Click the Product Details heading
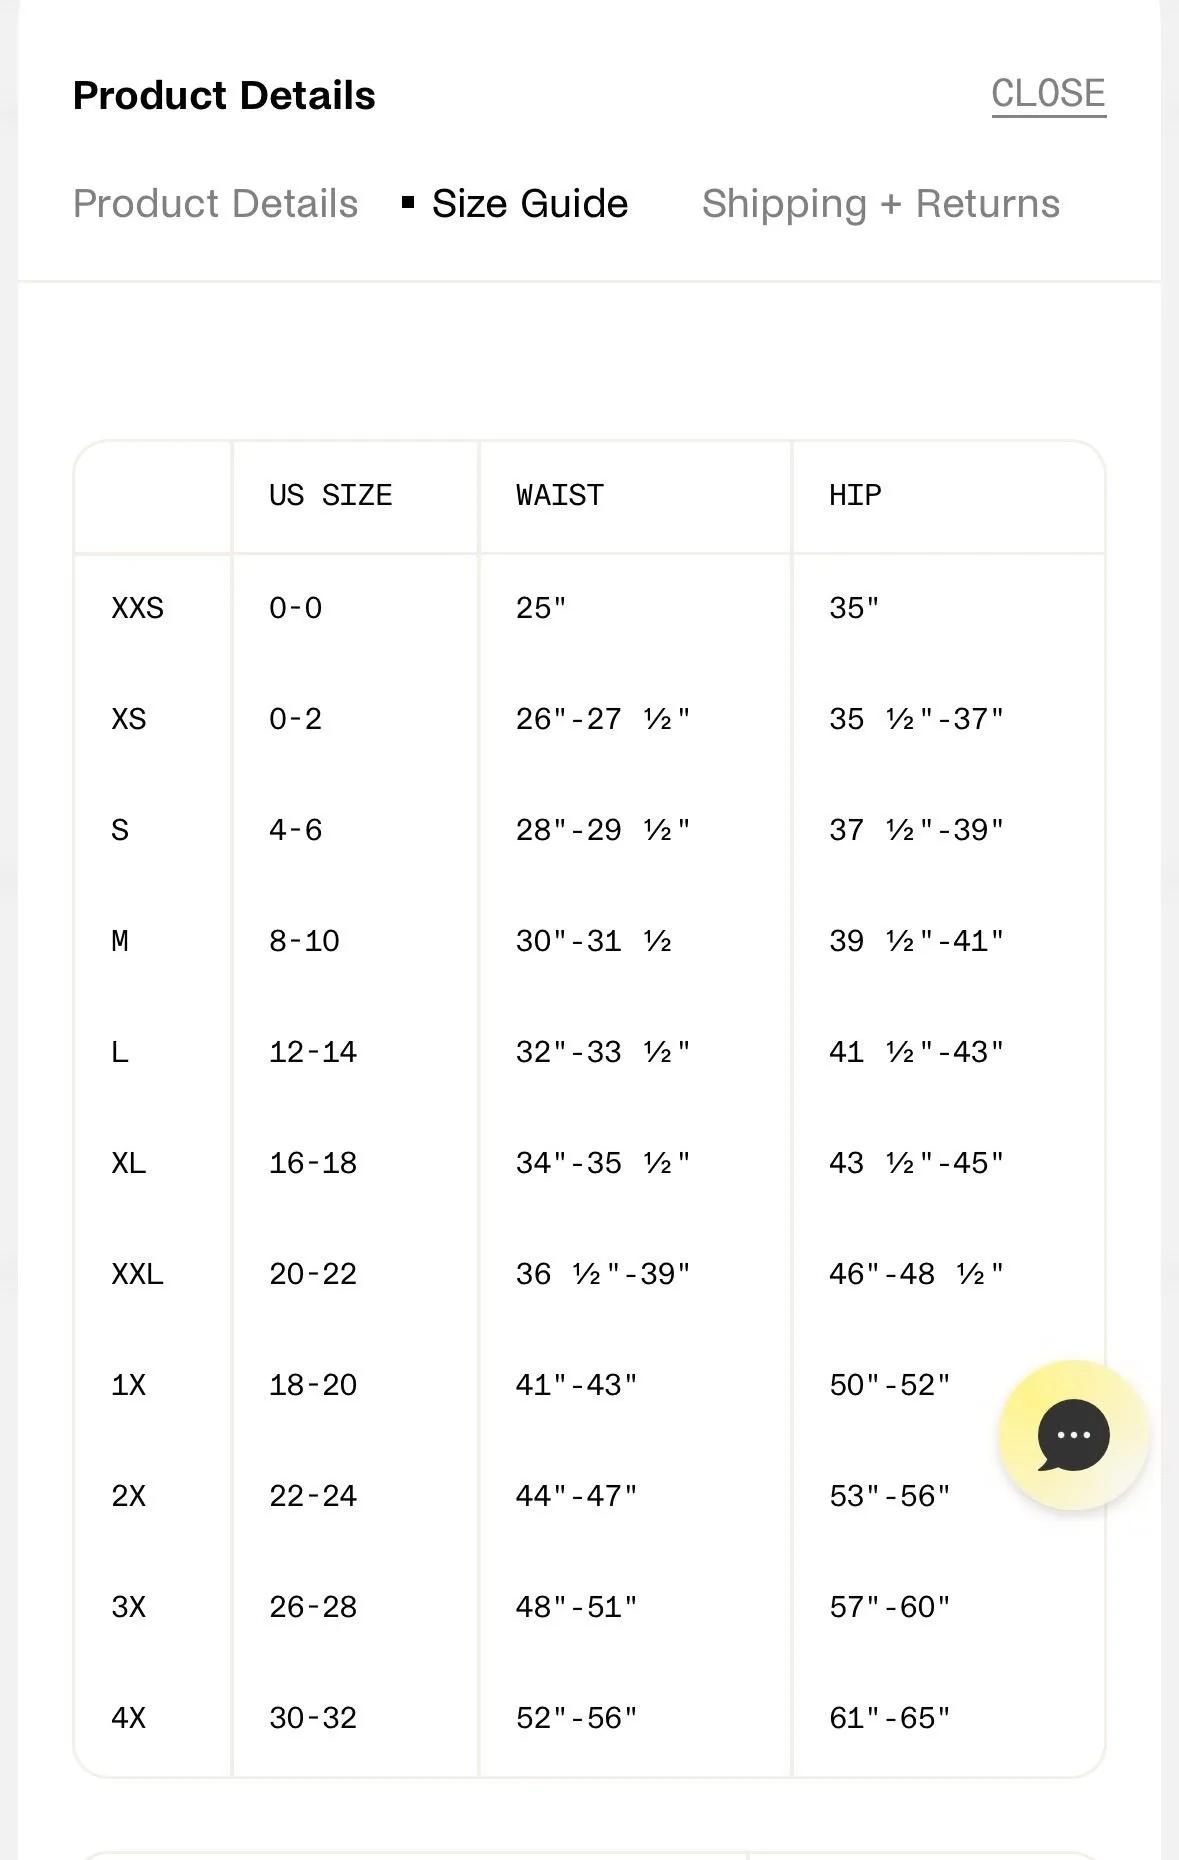The width and height of the screenshot is (1179, 1860). pyautogui.click(x=224, y=95)
